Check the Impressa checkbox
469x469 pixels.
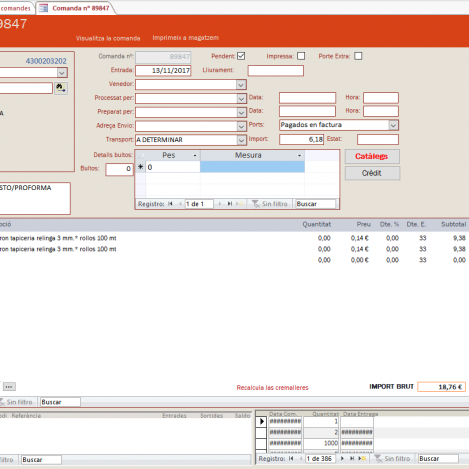[301, 56]
